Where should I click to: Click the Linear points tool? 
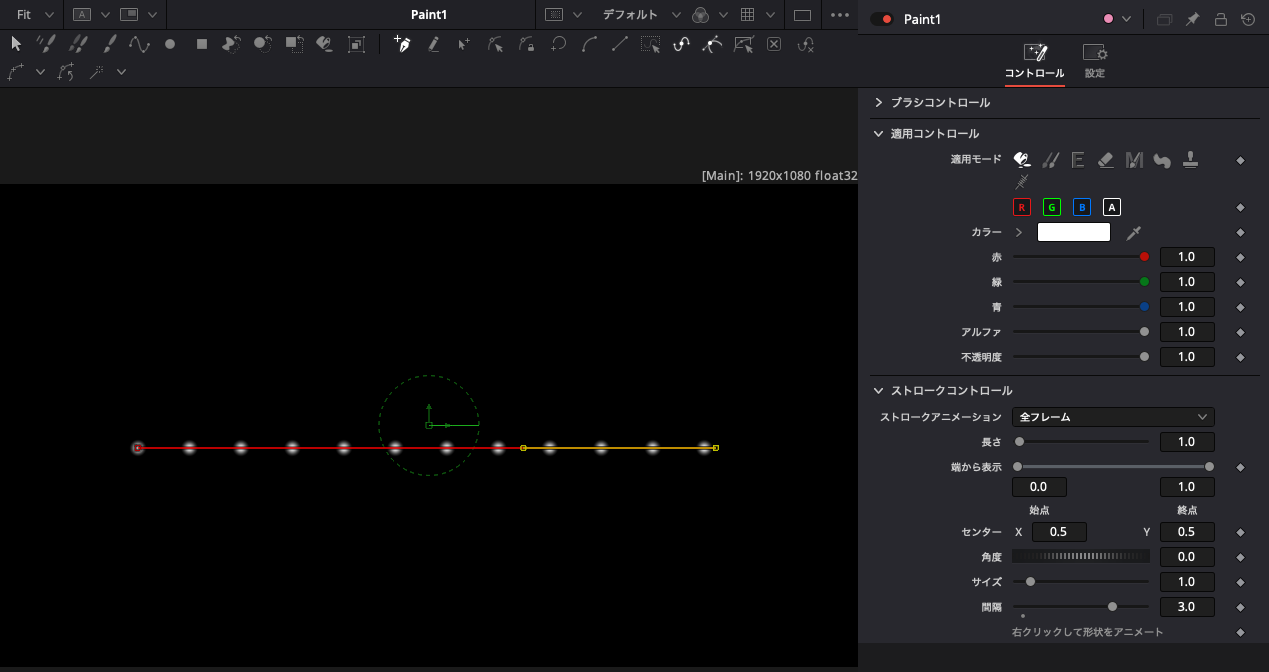(620, 44)
